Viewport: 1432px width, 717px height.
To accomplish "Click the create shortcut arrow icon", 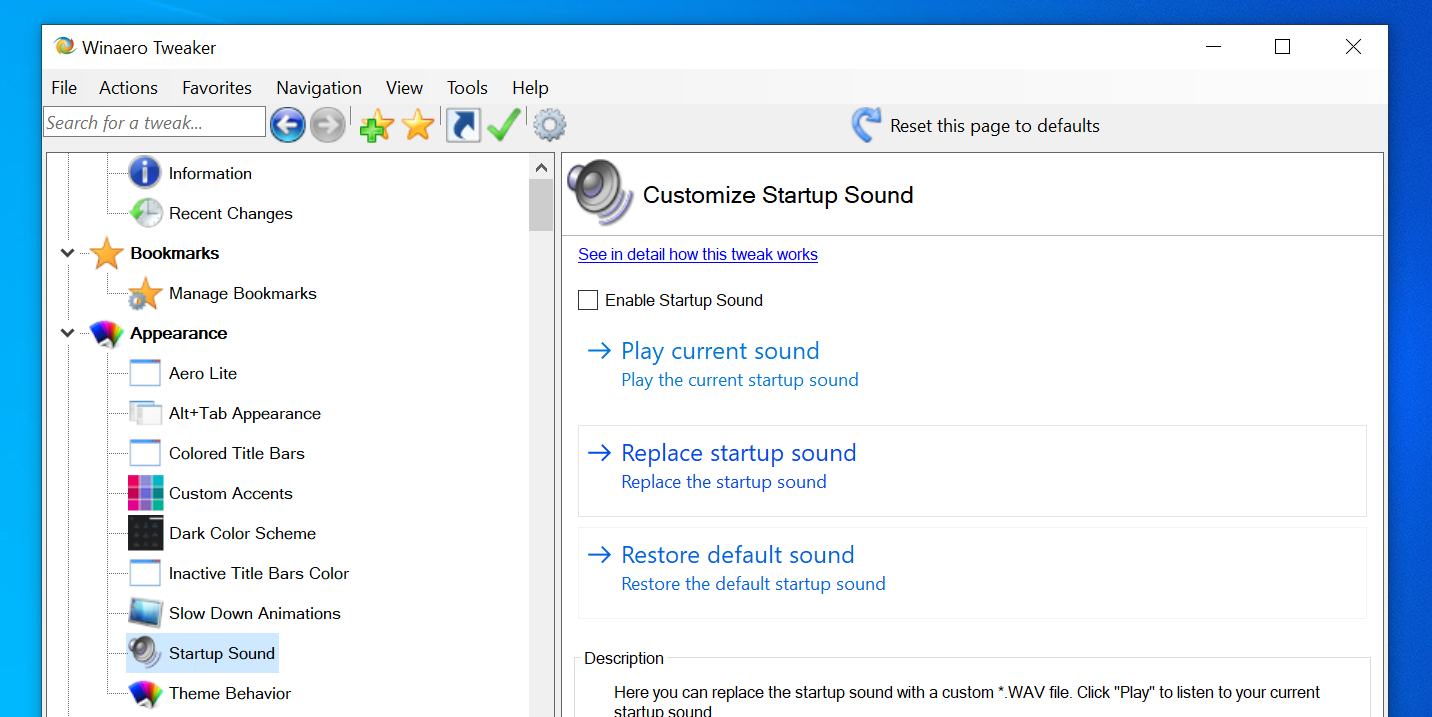I will click(463, 125).
